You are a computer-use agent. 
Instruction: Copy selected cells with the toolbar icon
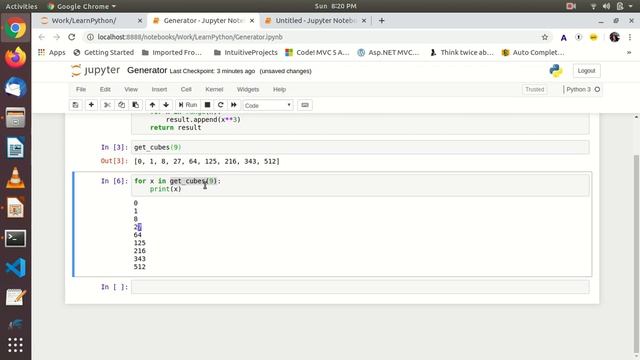pos(121,105)
